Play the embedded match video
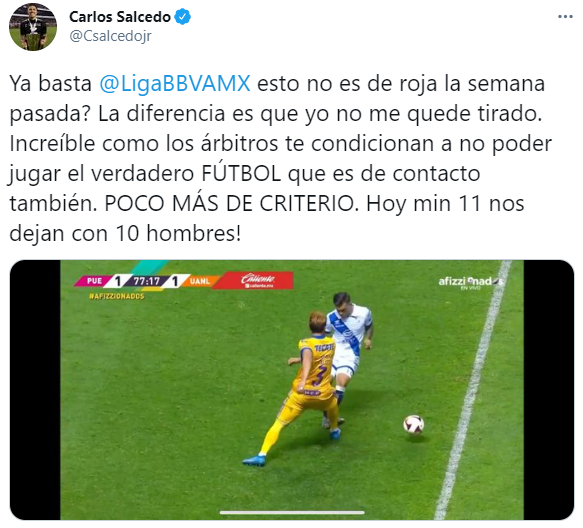 point(292,390)
